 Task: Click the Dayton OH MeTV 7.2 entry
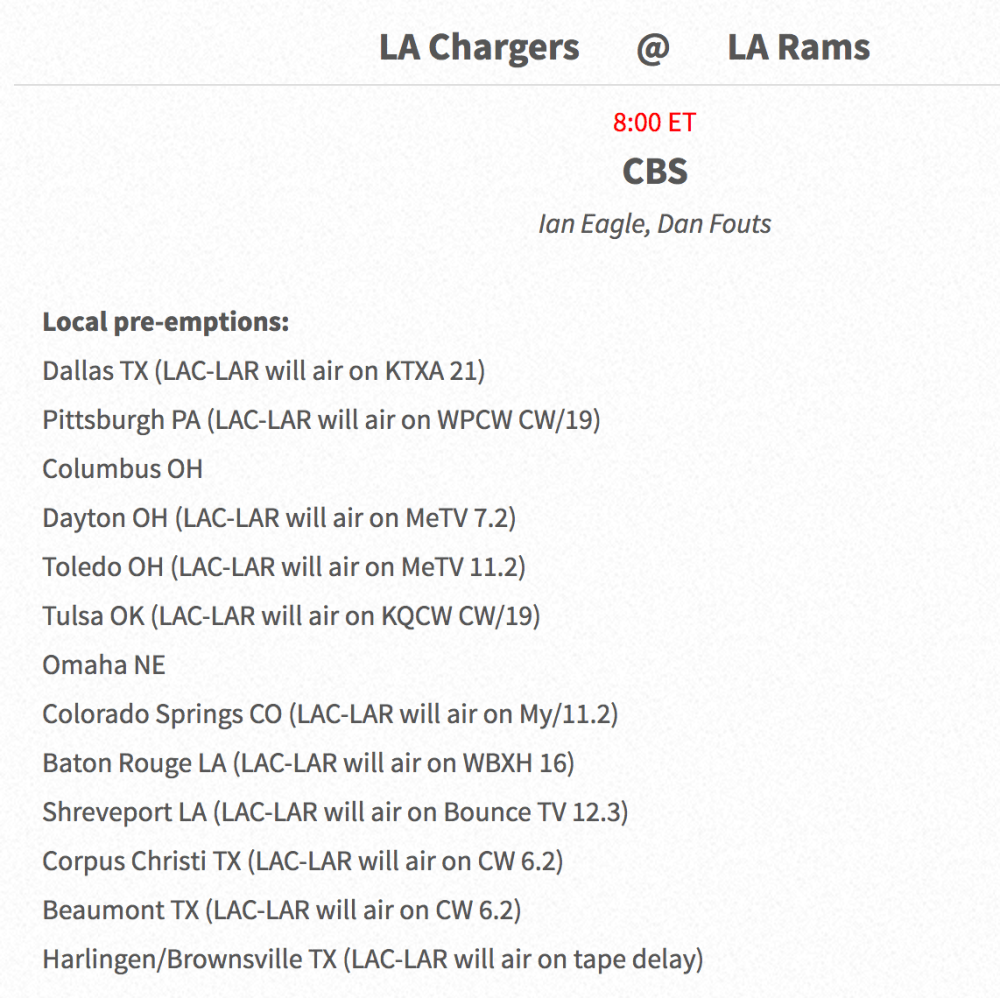[279, 518]
